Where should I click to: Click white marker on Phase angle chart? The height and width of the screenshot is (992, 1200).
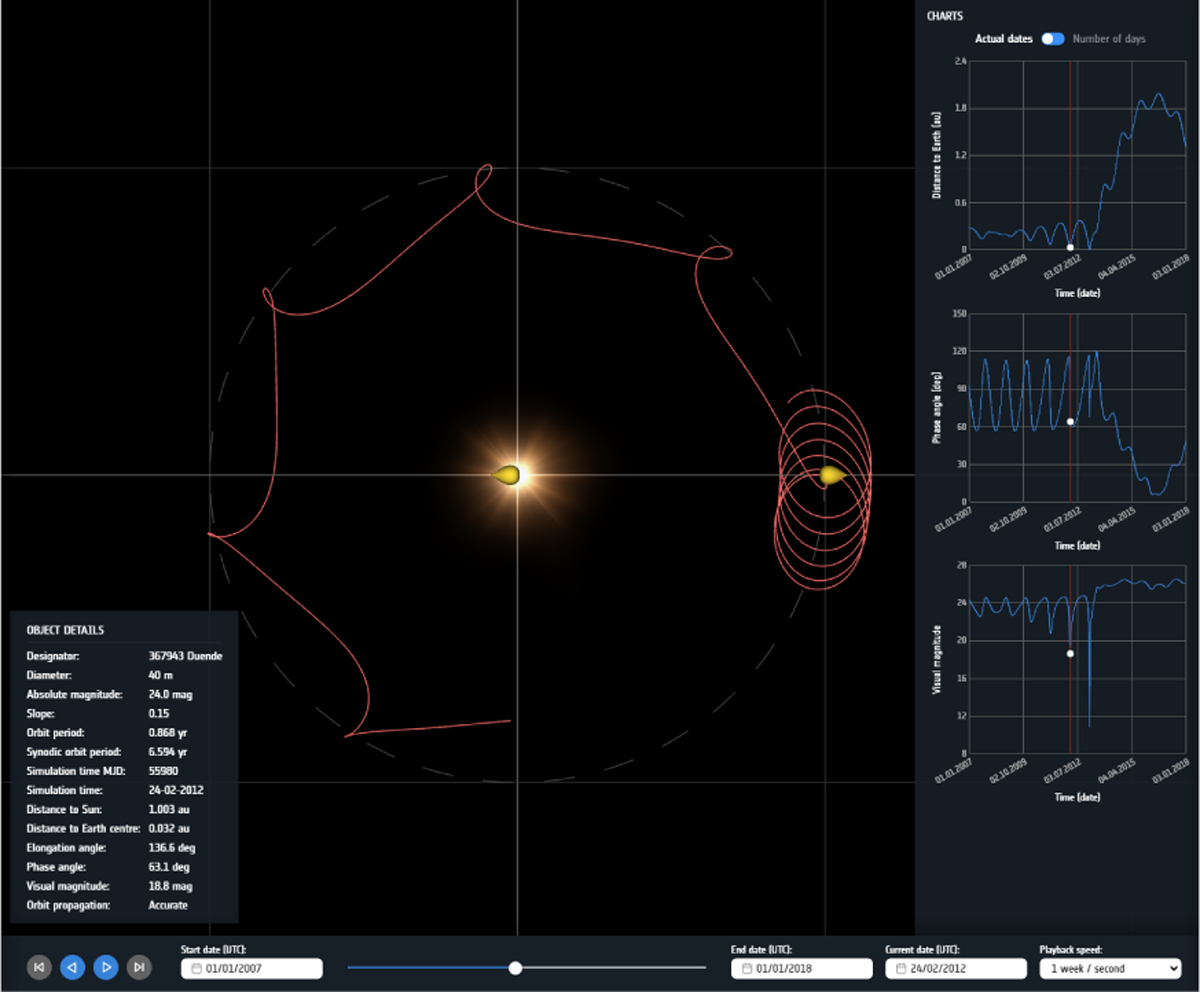pos(1070,422)
